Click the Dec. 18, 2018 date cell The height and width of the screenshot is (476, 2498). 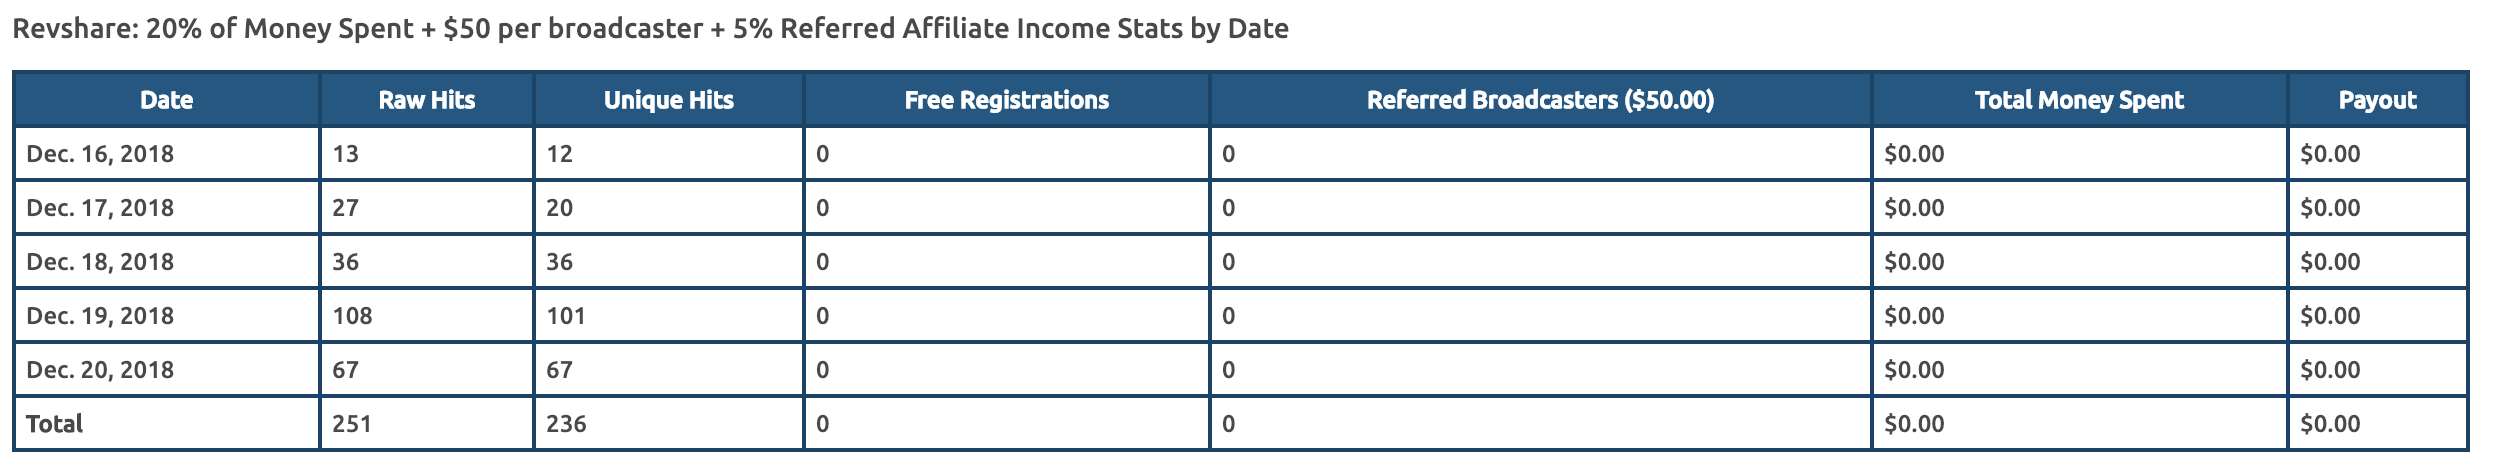click(x=100, y=262)
